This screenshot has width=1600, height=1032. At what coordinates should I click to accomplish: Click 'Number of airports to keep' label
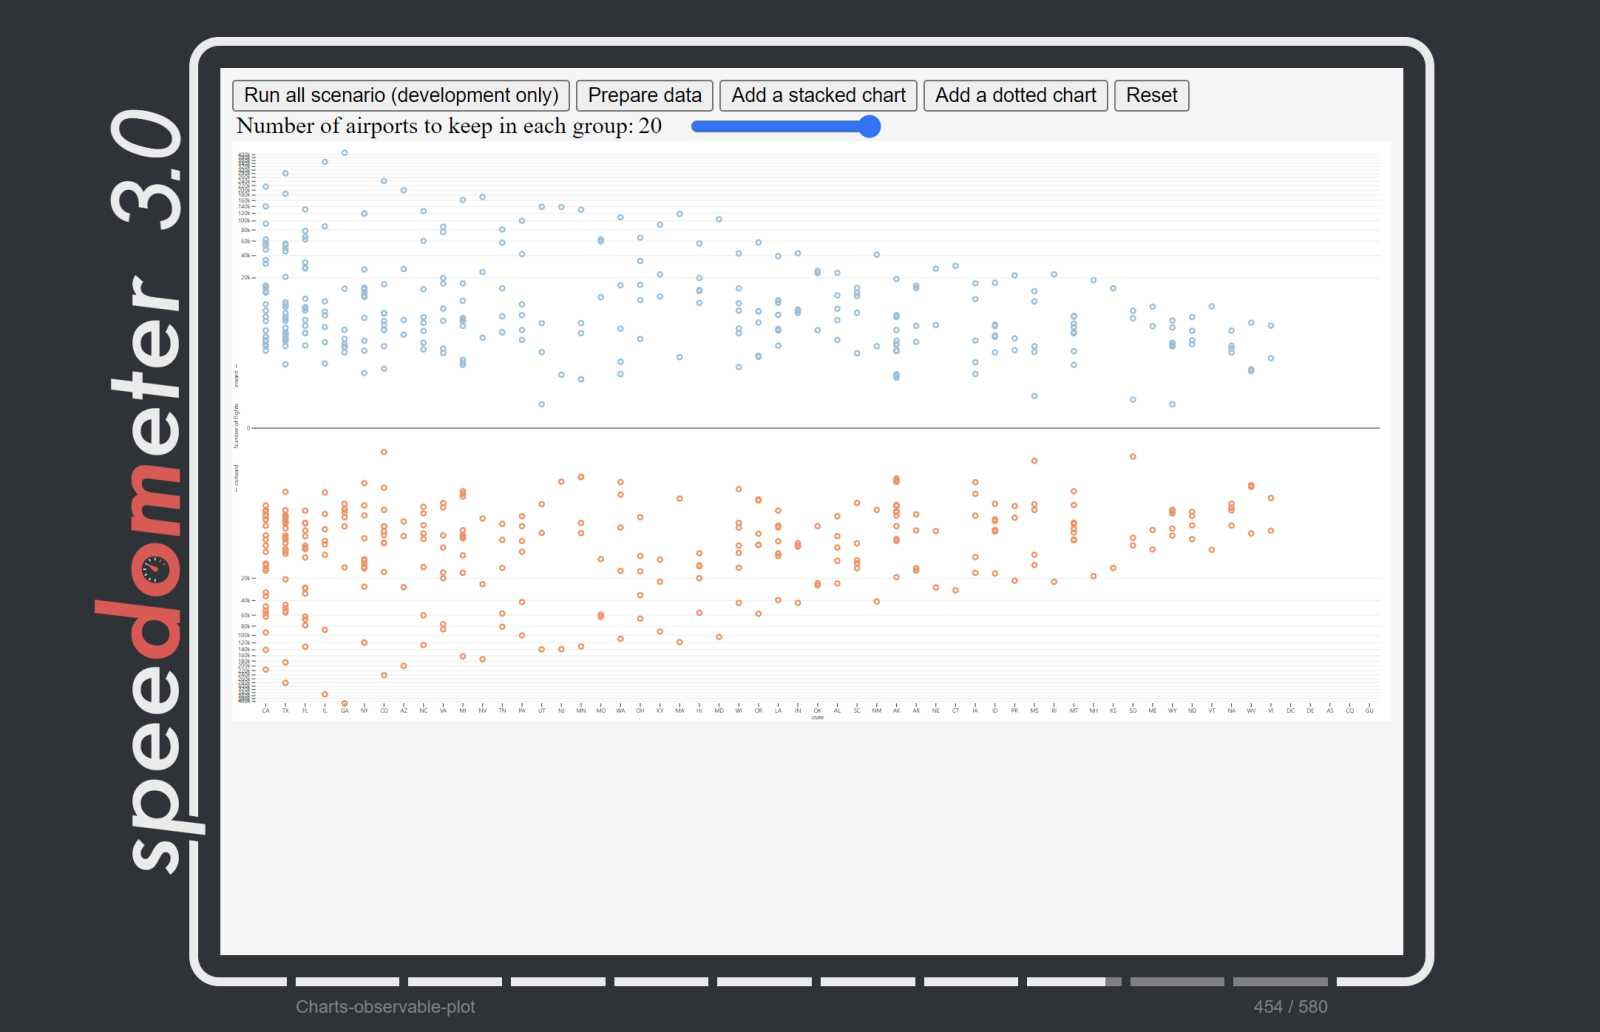pos(449,126)
